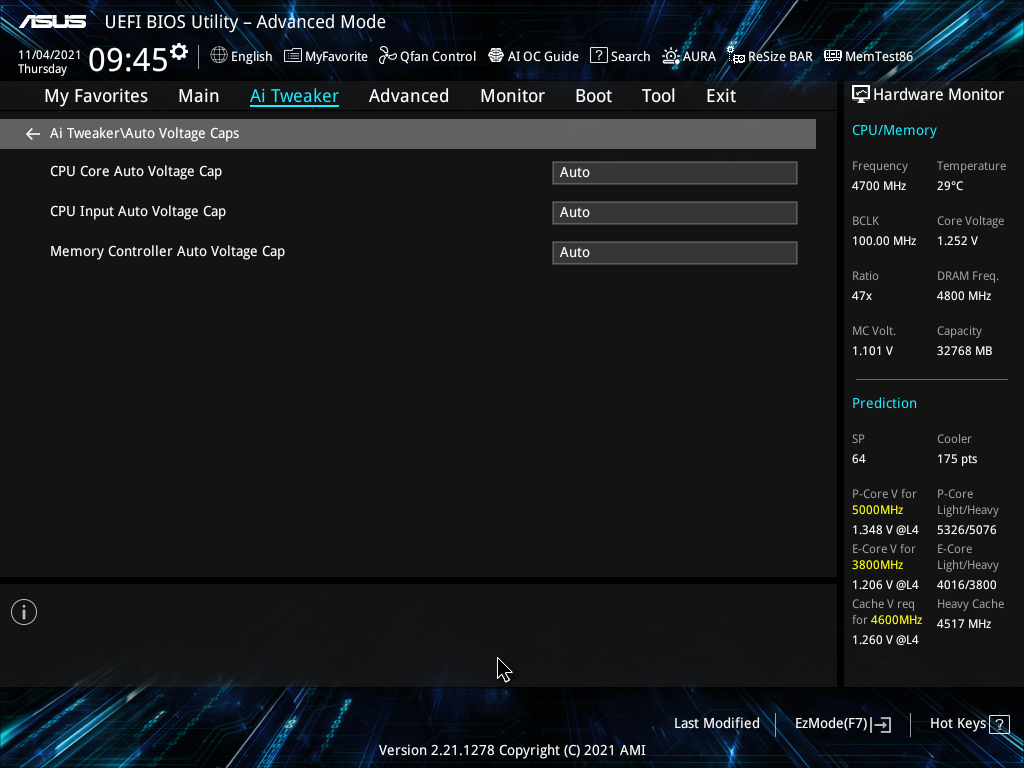Viewport: 1024px width, 768px height.
Task: Click the yellow 5000MHz P-Core value
Action: (x=877, y=509)
